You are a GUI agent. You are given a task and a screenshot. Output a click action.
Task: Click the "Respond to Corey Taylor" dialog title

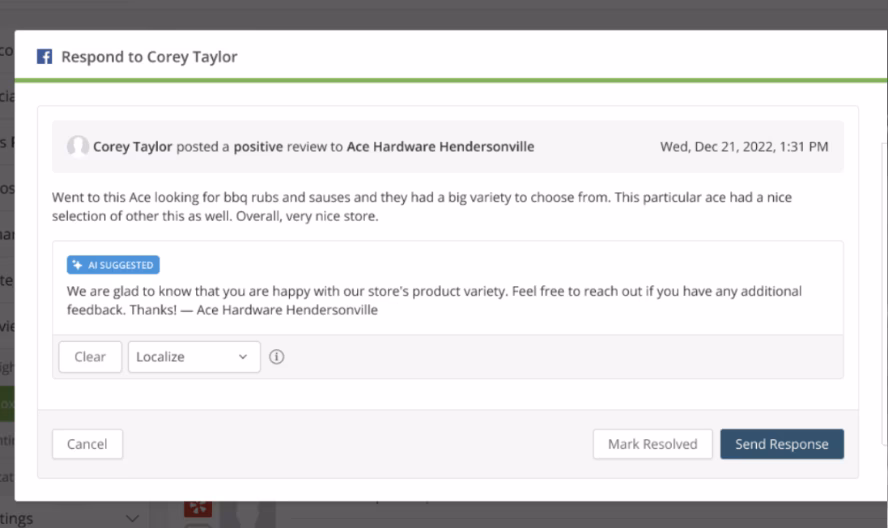149,57
